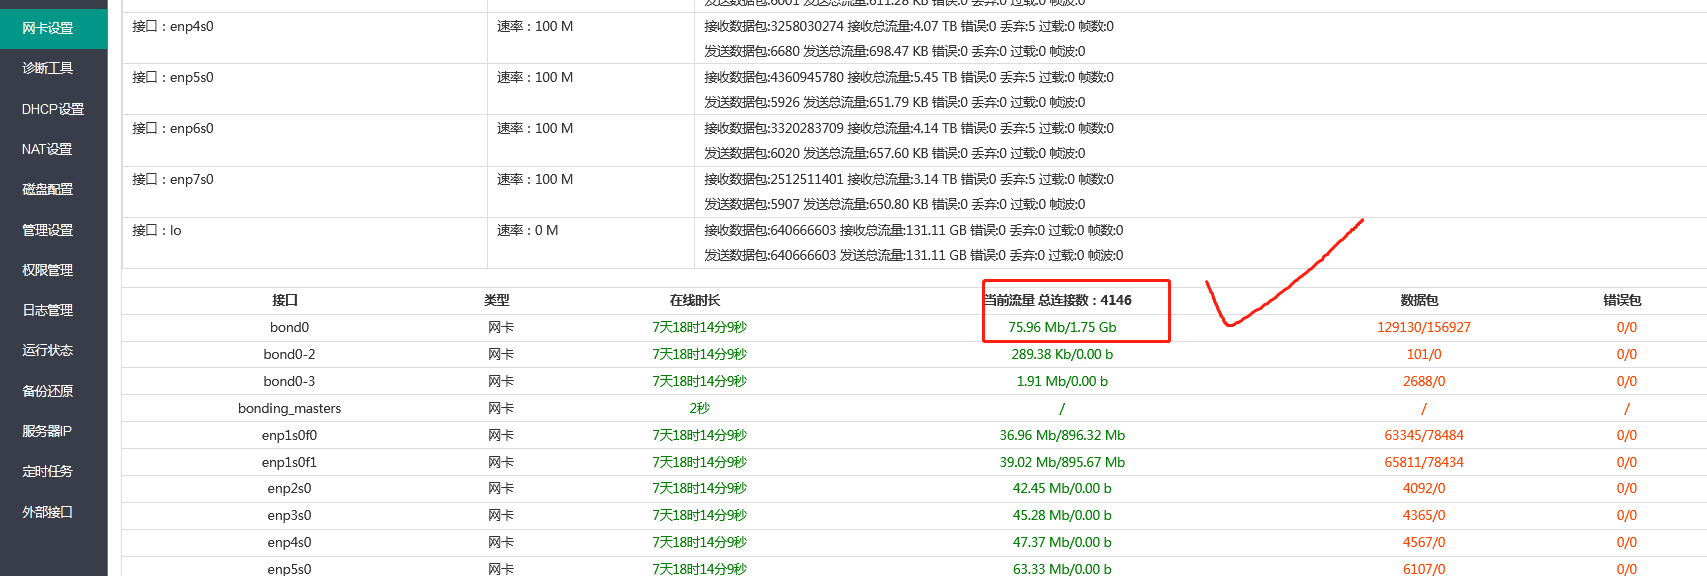Go to 外部接口 page
Screen dimensions: 1707x576
point(48,512)
